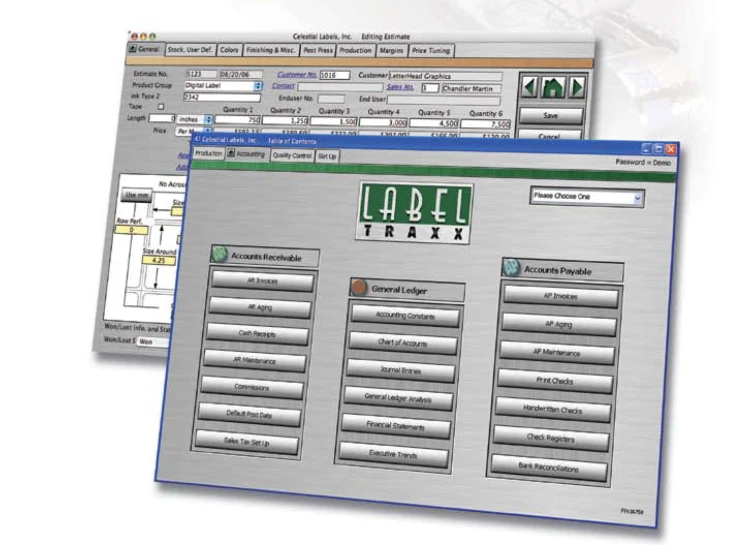
Task: Click the Save button in estimate window
Action: tap(550, 116)
